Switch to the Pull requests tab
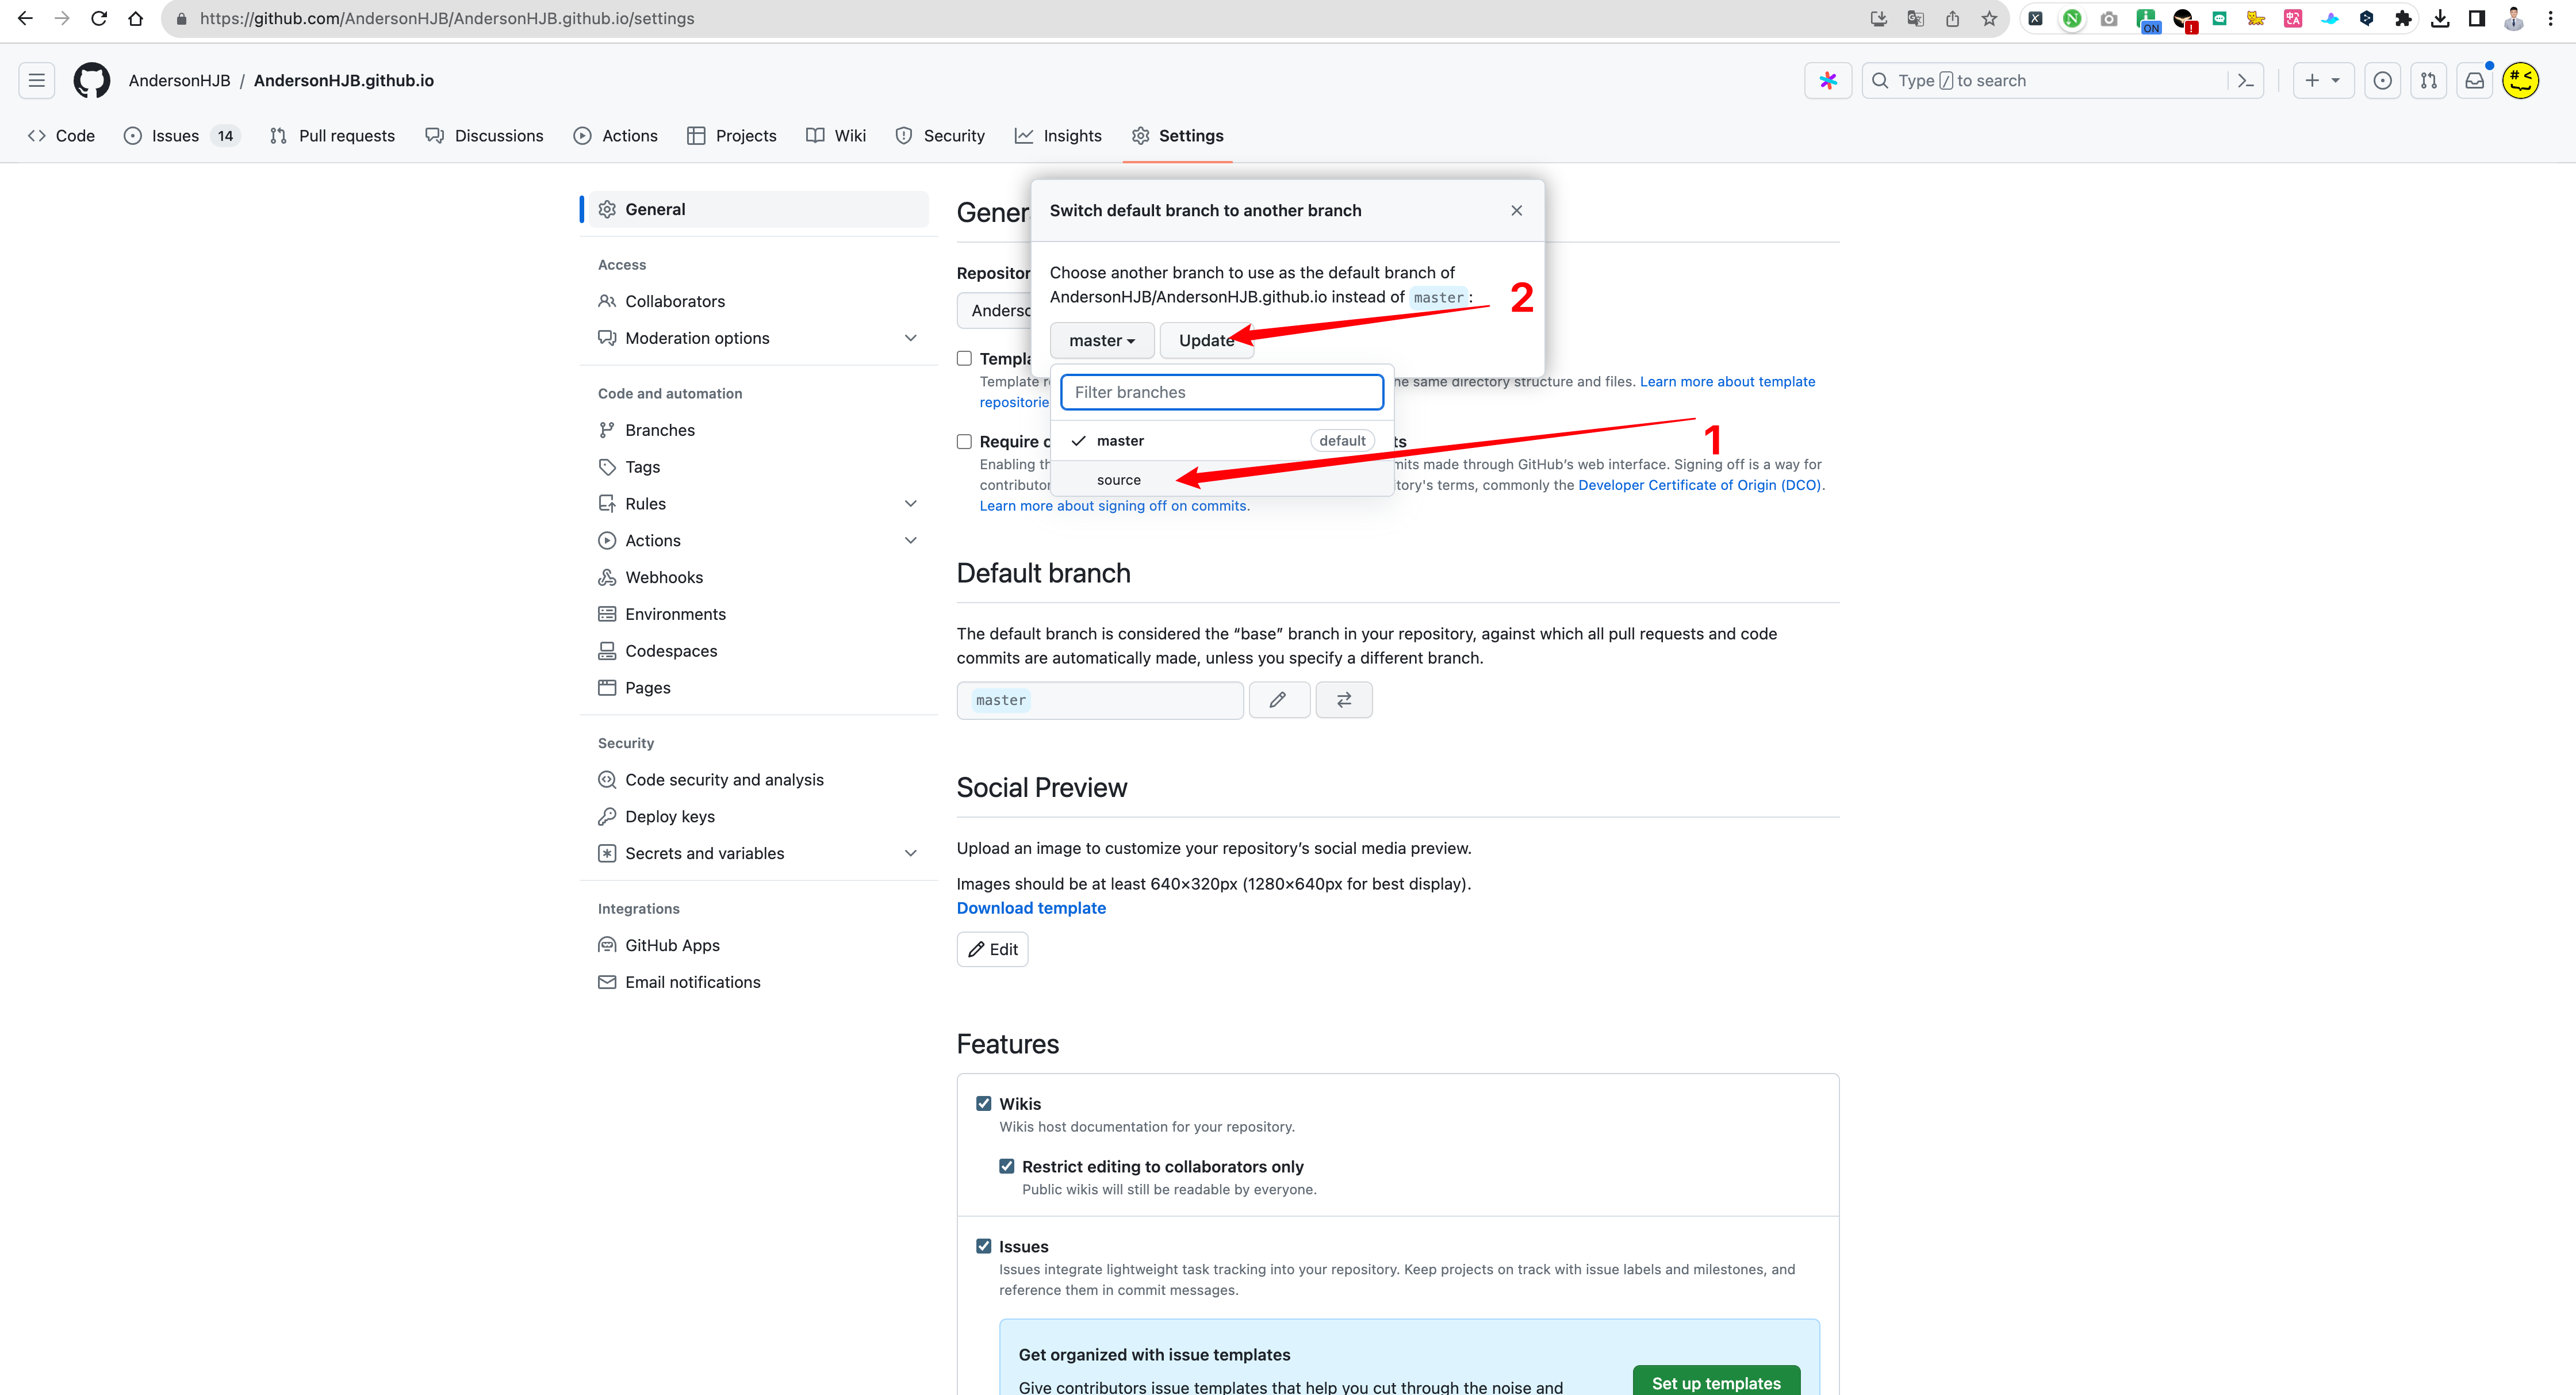 (x=333, y=136)
